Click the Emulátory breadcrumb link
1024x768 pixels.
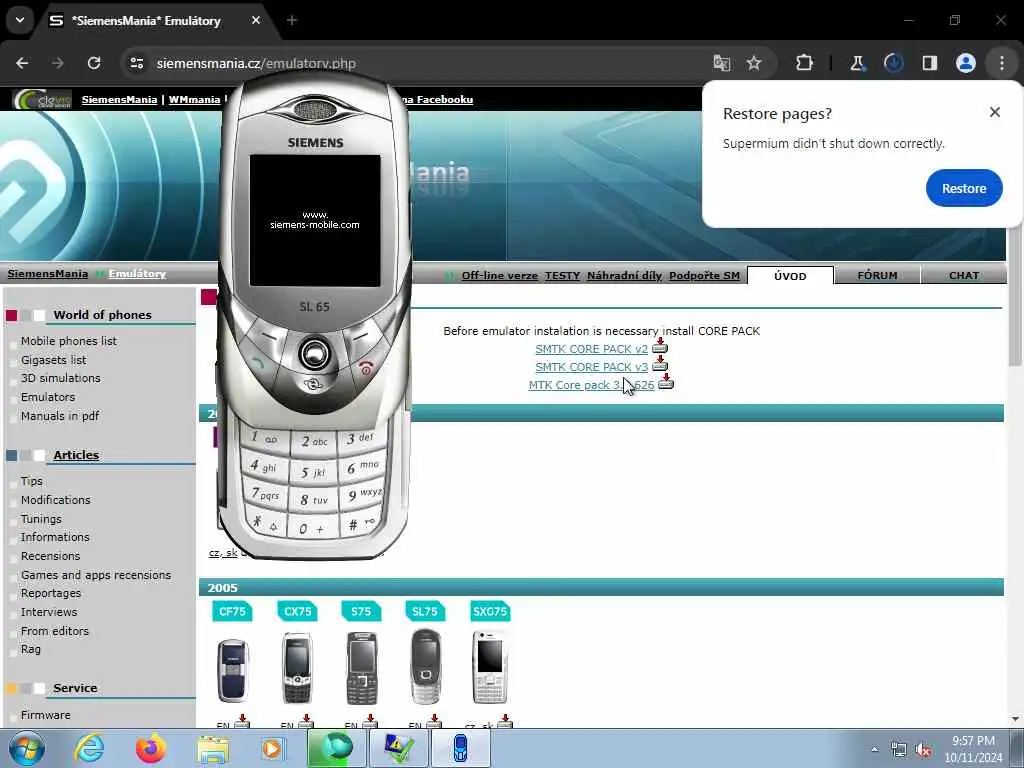pos(137,274)
